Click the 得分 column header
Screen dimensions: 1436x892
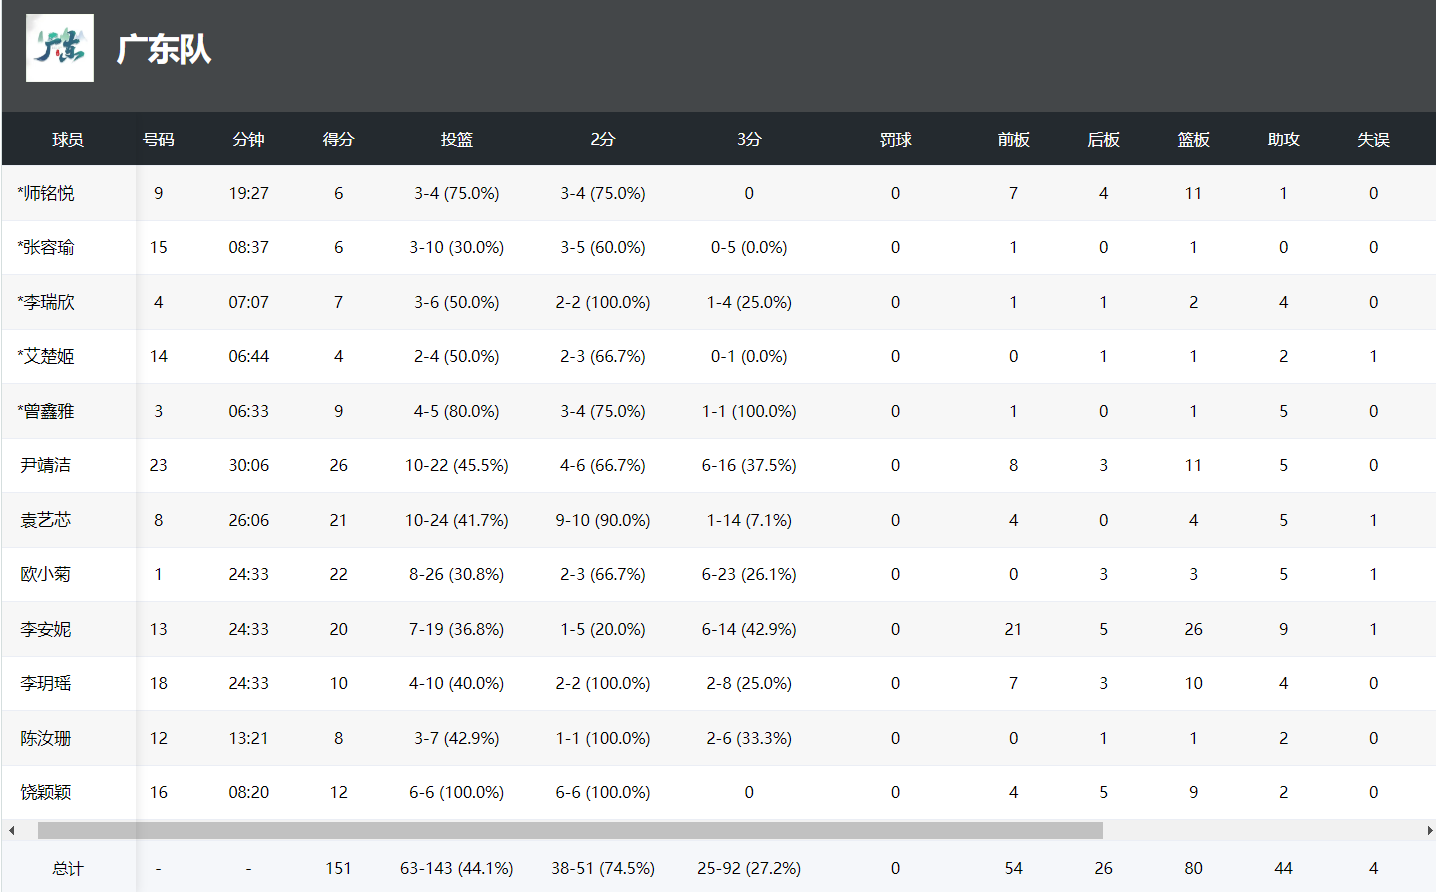(x=338, y=139)
